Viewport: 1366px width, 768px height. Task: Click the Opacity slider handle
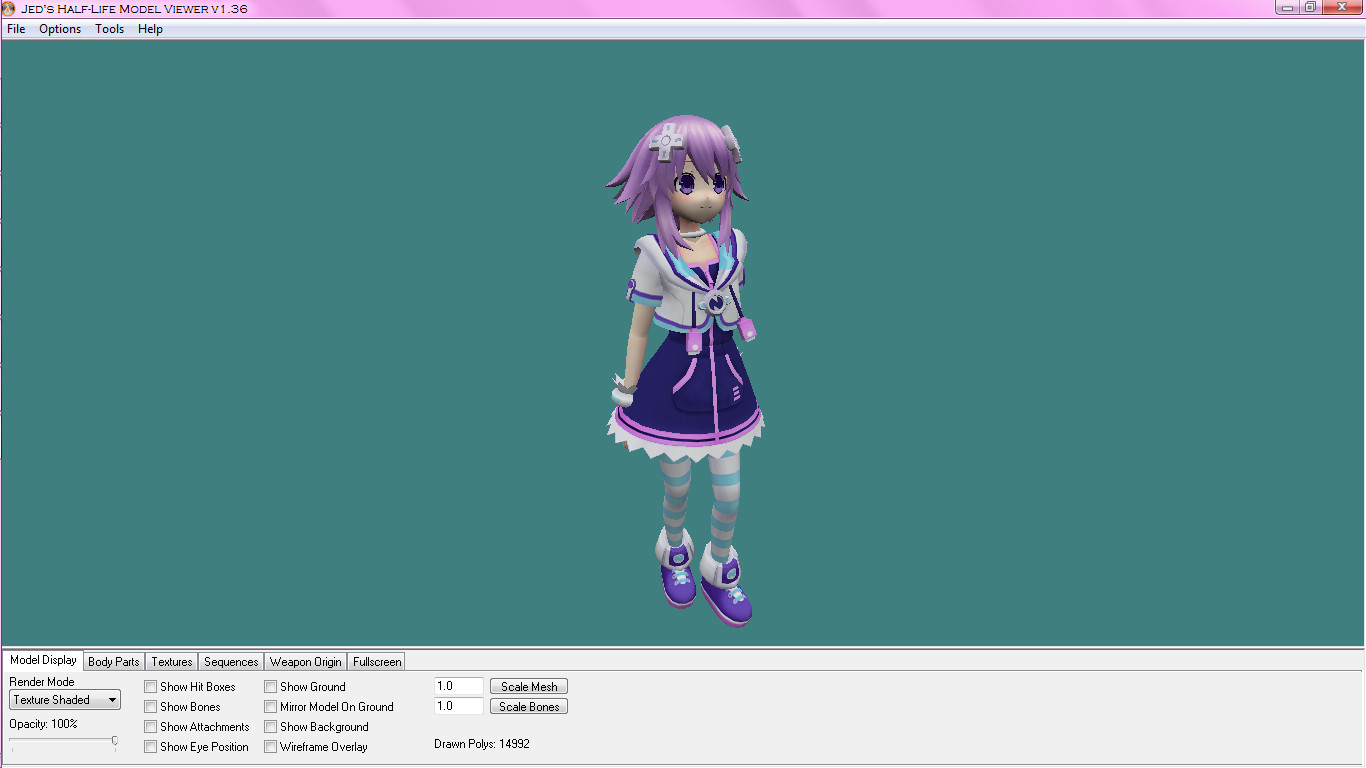(115, 743)
